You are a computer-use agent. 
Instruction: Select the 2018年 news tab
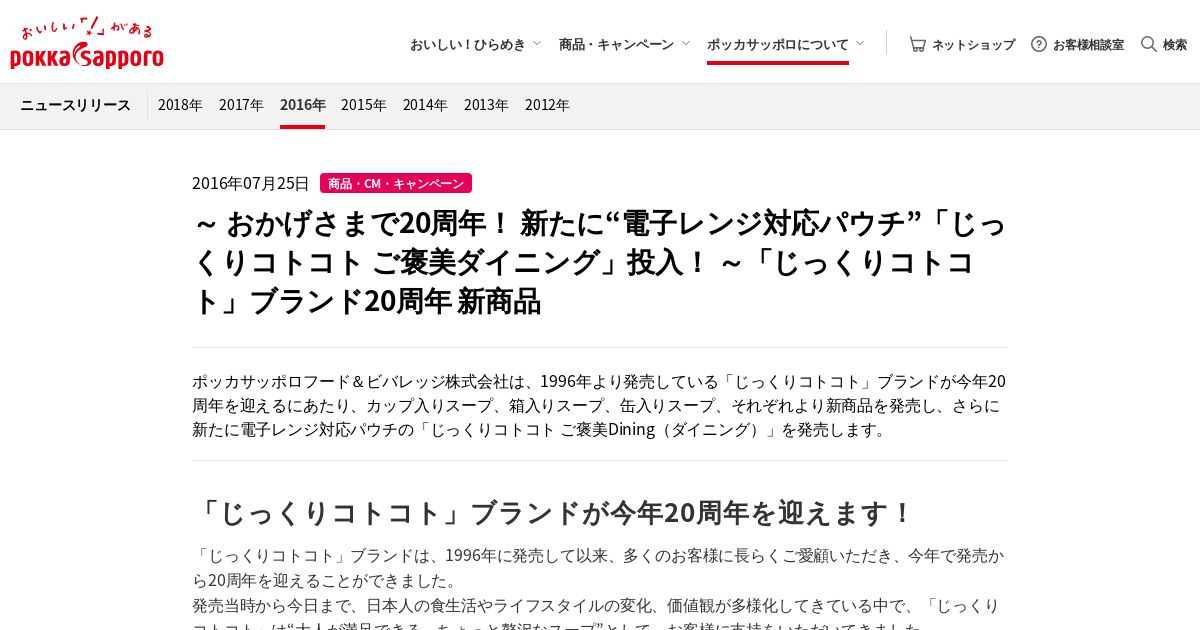180,105
